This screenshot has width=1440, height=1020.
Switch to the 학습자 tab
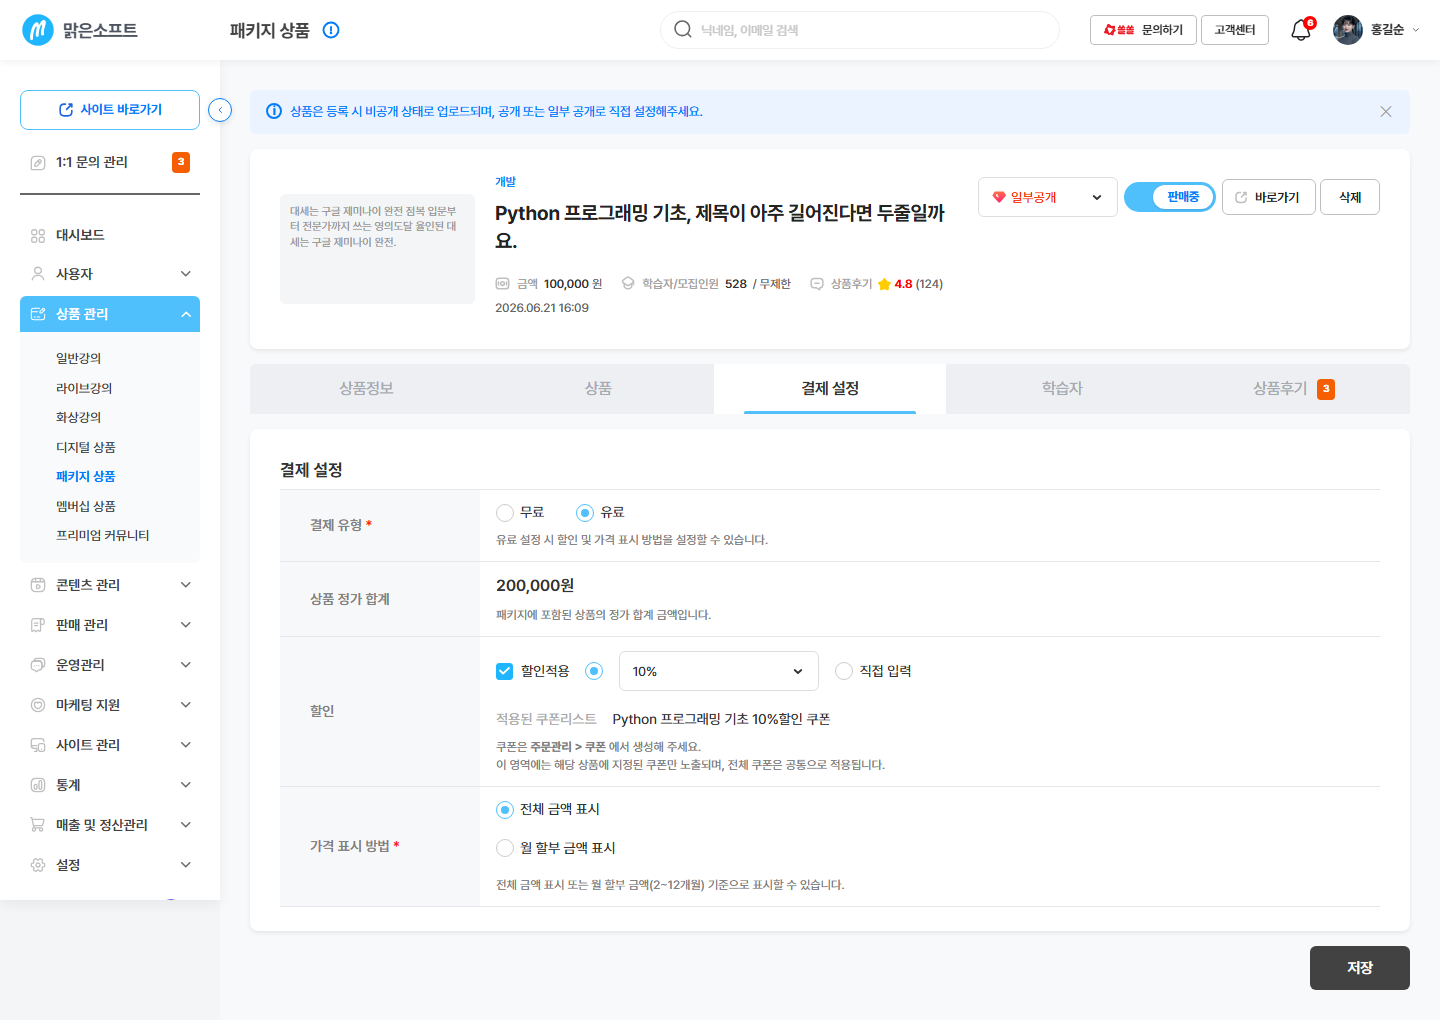[1062, 389]
